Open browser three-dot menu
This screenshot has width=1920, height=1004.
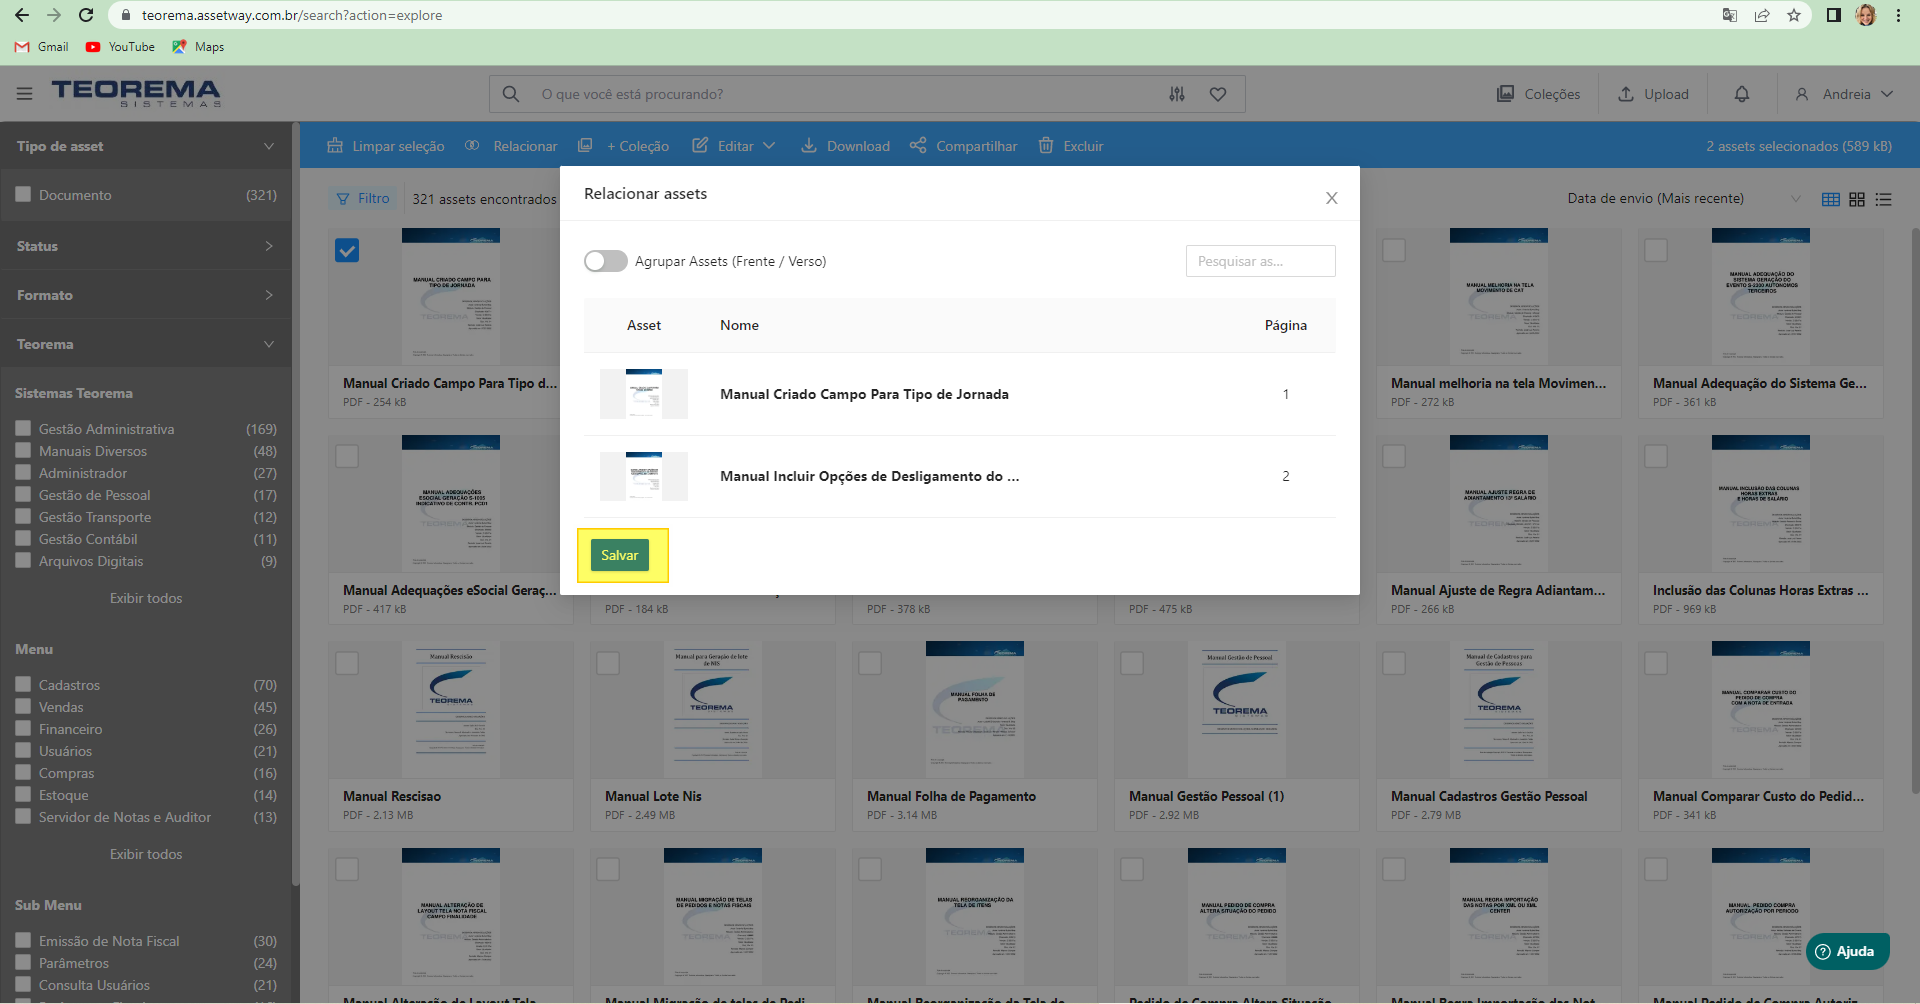(x=1898, y=15)
